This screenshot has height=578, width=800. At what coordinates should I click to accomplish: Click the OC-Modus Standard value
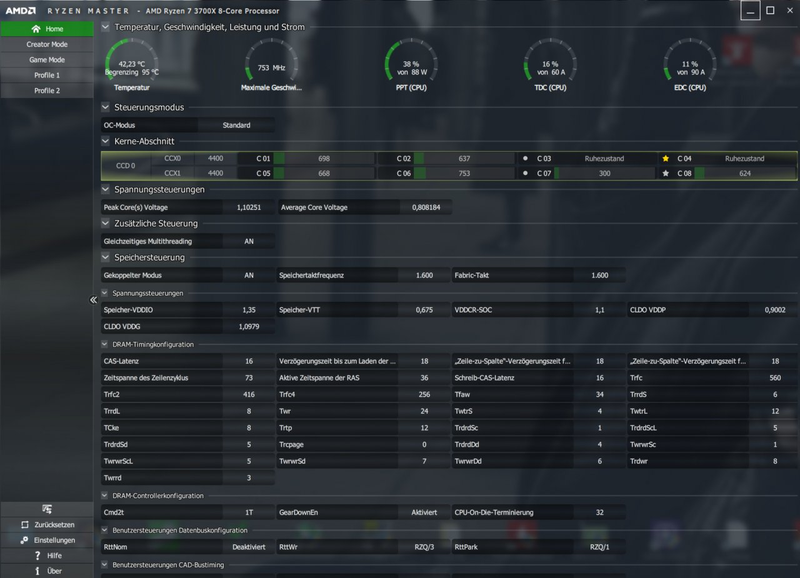click(x=236, y=125)
